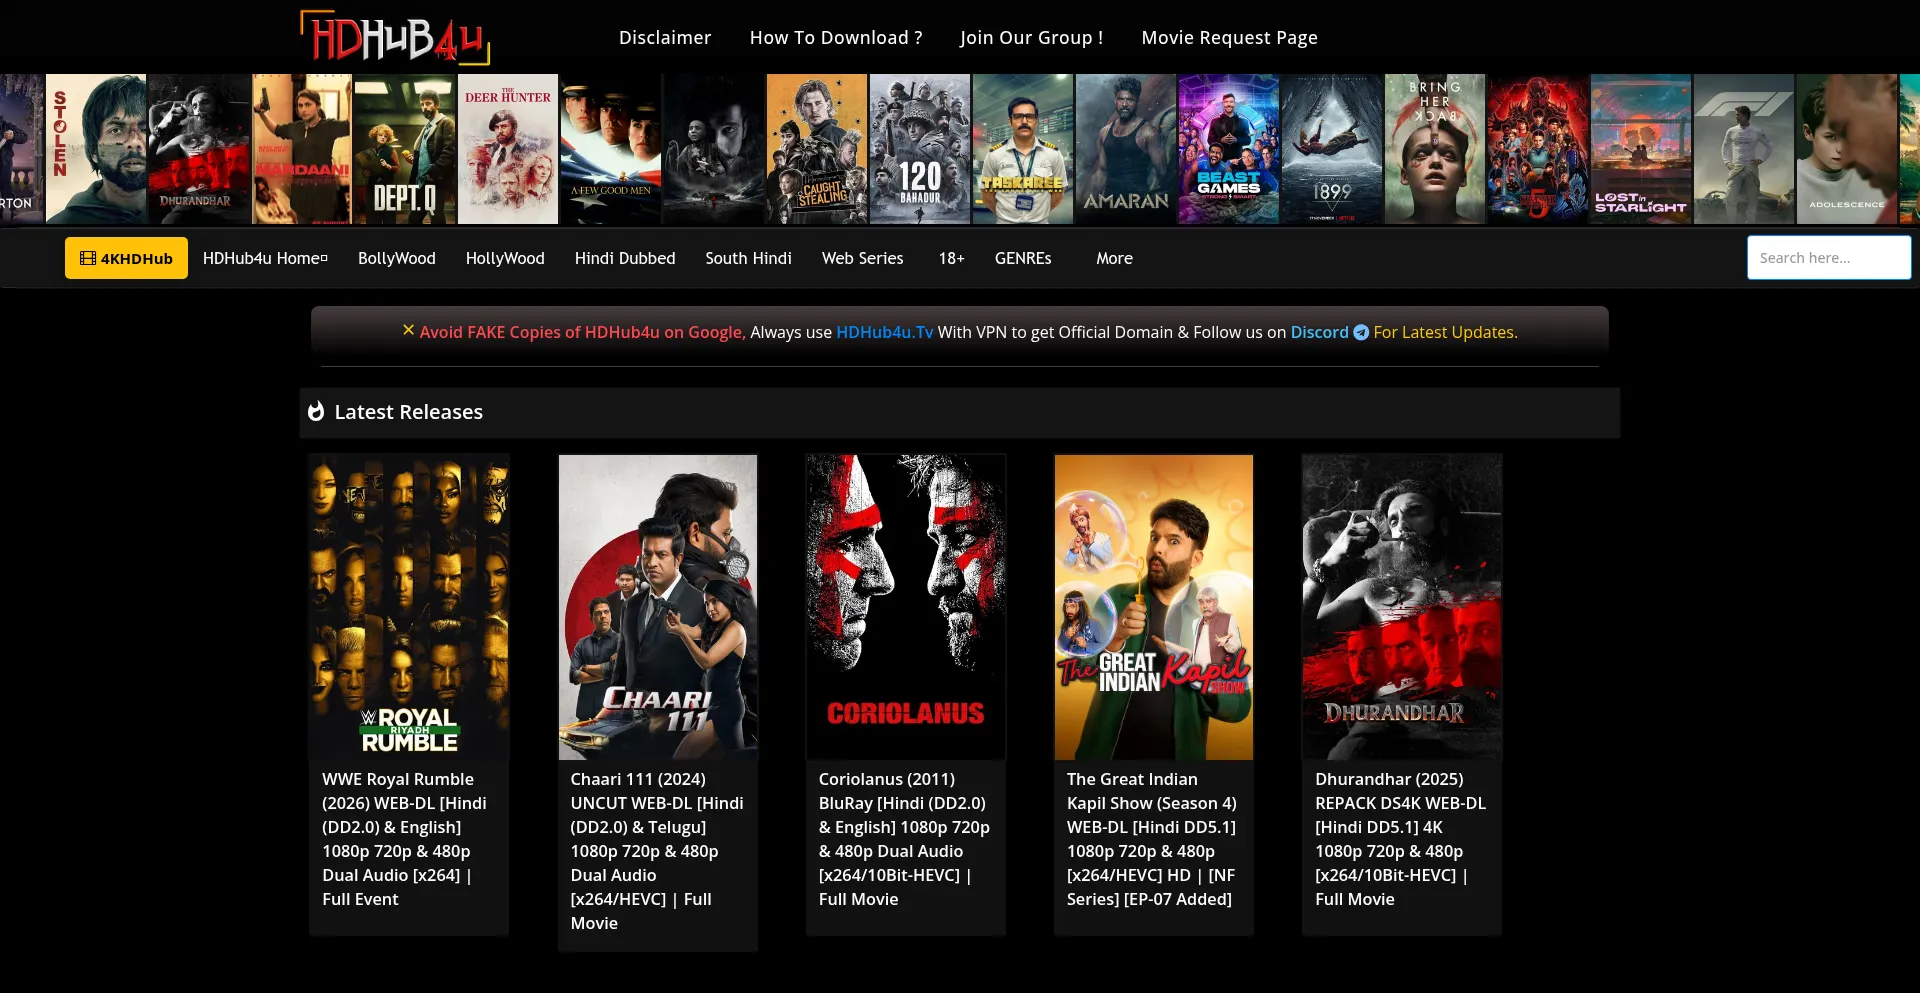Click the flame icon beside Latest Releases
Viewport: 1920px width, 993px height.
coord(316,412)
